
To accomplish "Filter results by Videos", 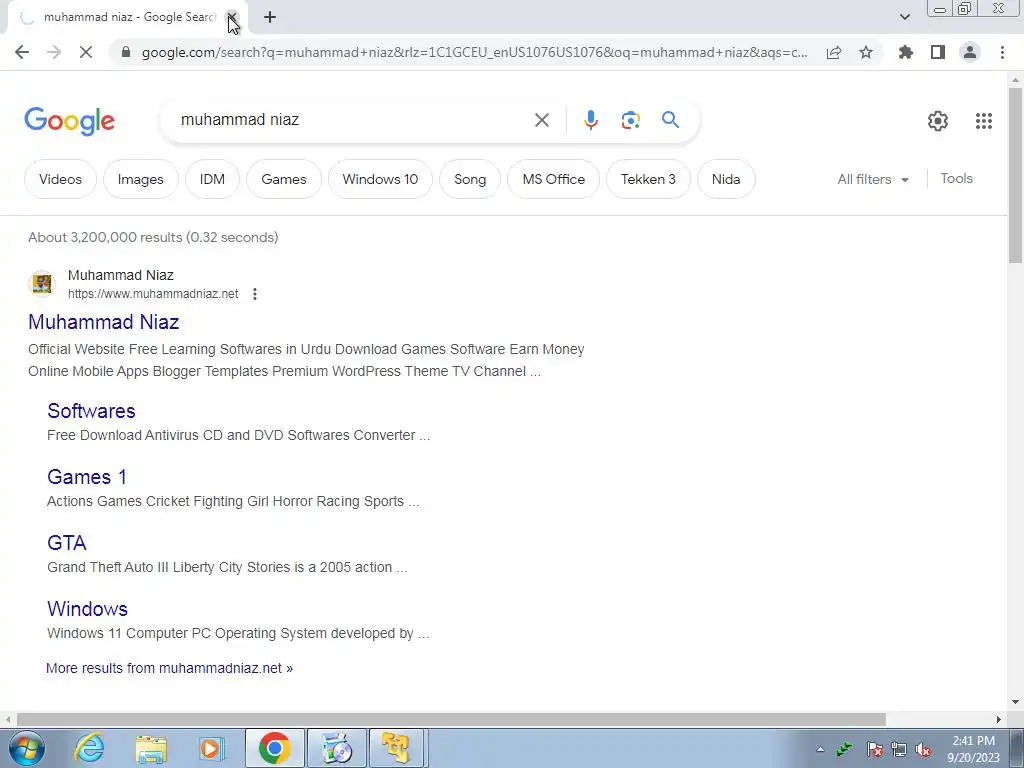I will (x=60, y=179).
